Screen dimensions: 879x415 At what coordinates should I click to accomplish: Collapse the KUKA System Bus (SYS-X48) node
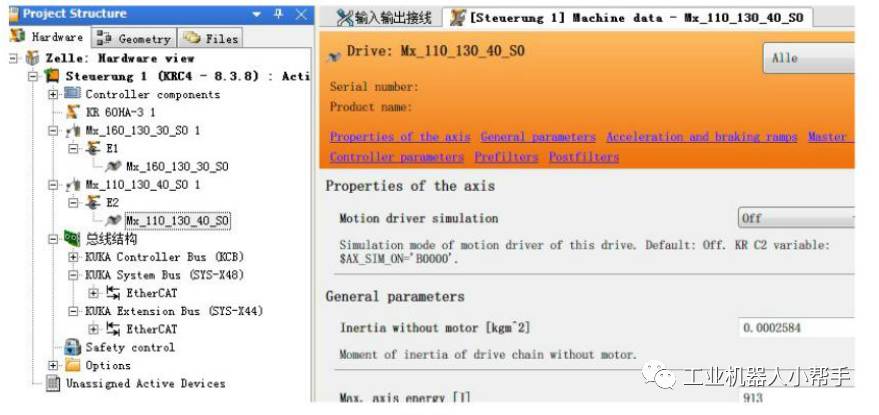coord(73,275)
